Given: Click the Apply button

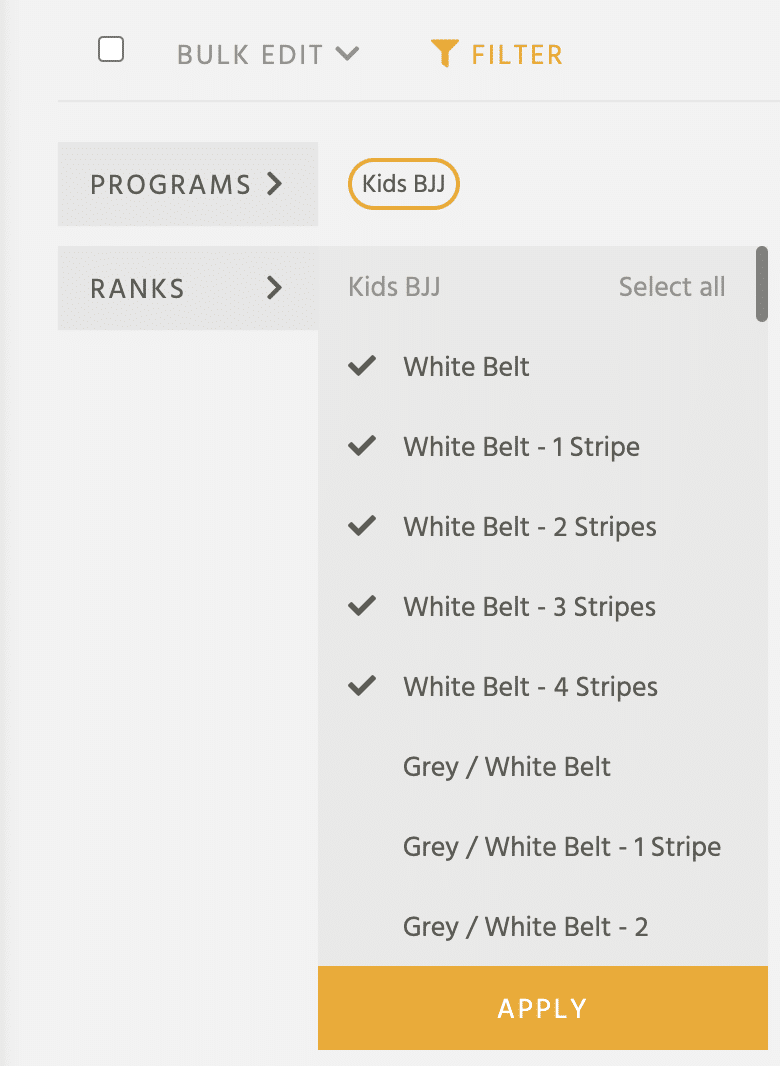Looking at the screenshot, I should 543,1008.
